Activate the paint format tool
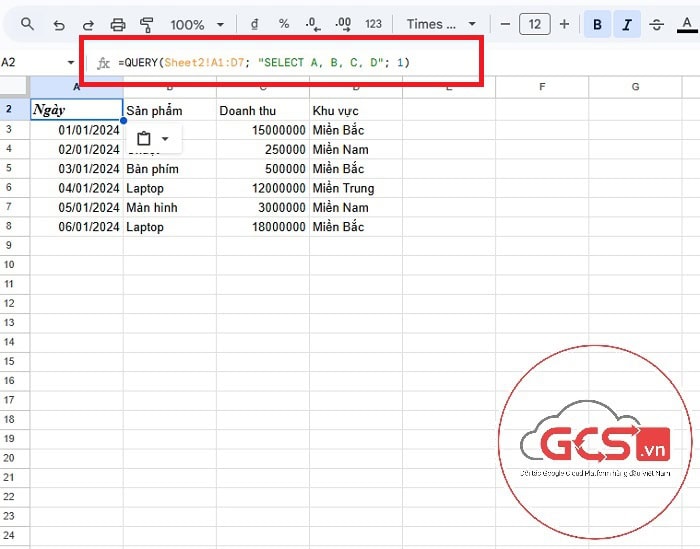This screenshot has width=700, height=549. (x=147, y=24)
